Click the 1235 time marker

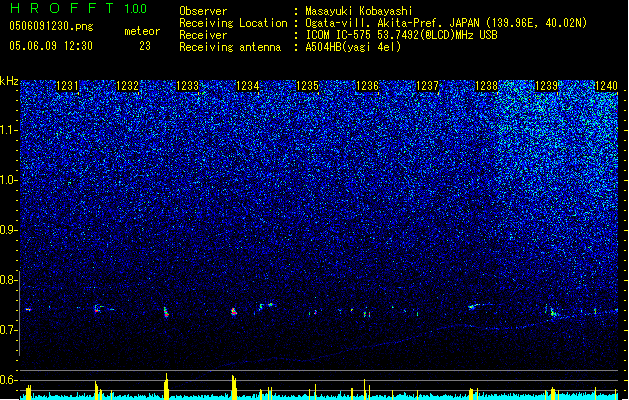point(307,86)
